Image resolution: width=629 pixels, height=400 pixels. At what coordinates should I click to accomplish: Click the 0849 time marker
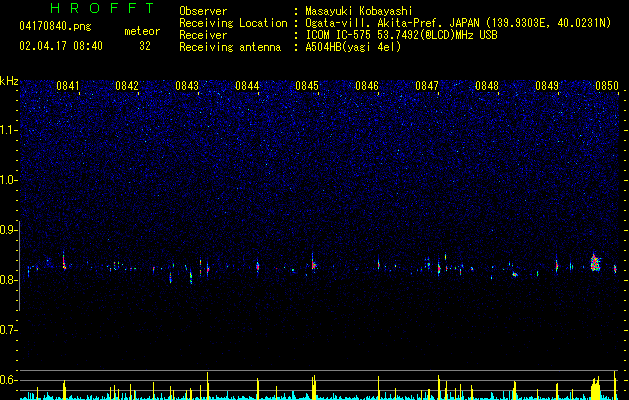click(x=547, y=86)
